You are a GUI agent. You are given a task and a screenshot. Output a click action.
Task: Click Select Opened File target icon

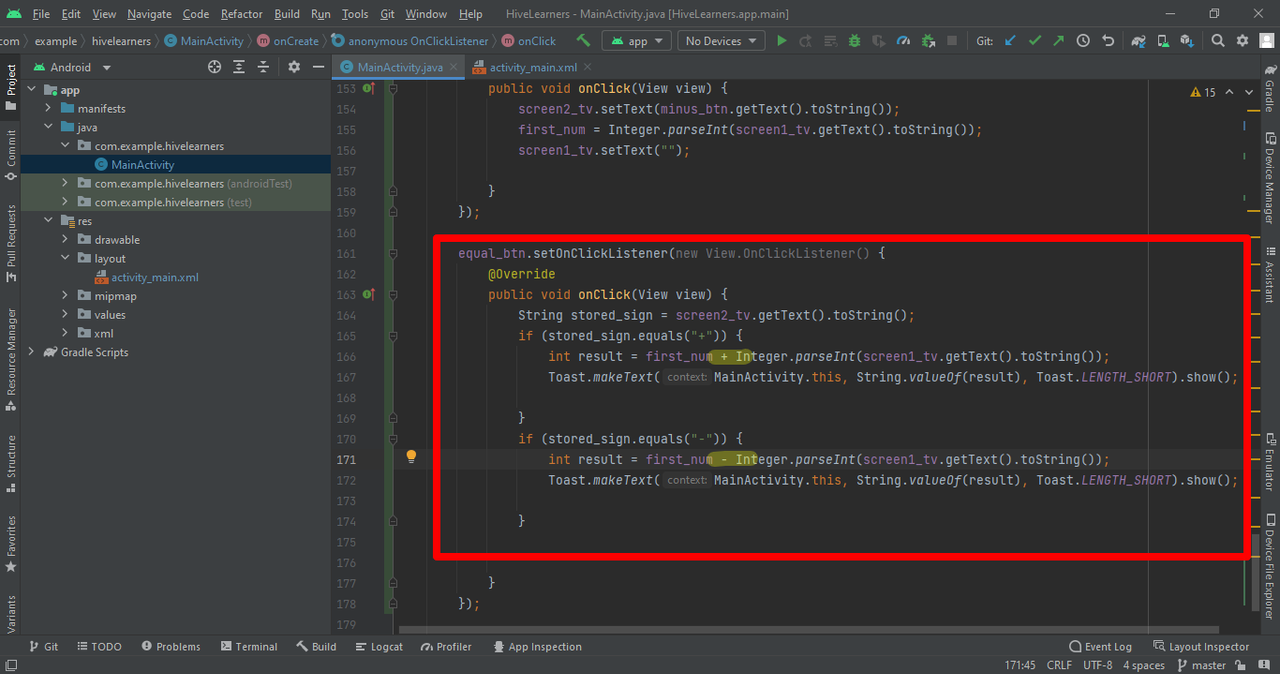coord(214,67)
